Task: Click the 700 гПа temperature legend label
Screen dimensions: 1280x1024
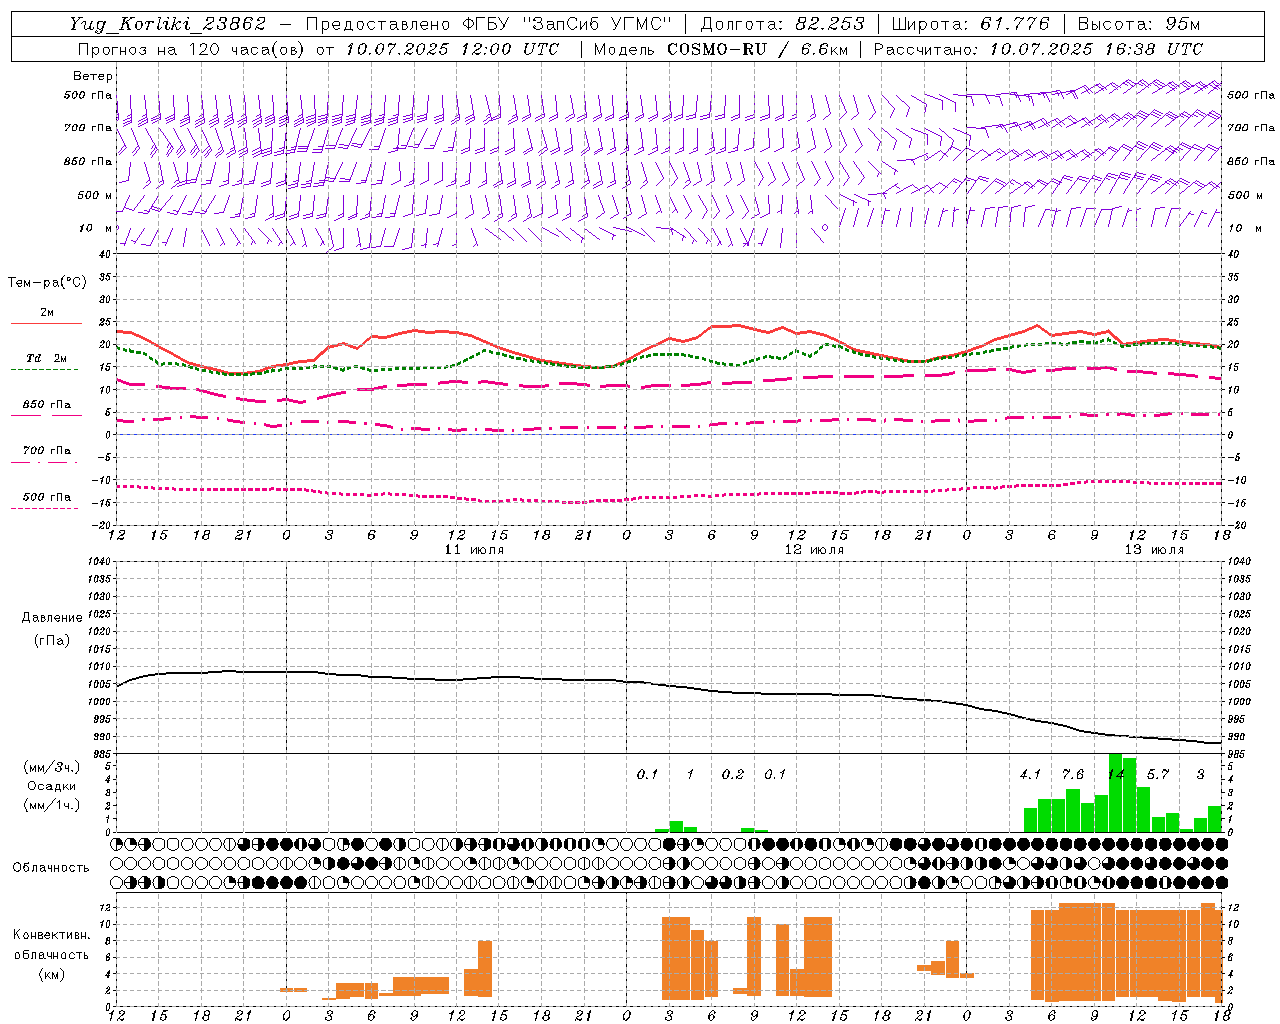Action: (x=47, y=451)
